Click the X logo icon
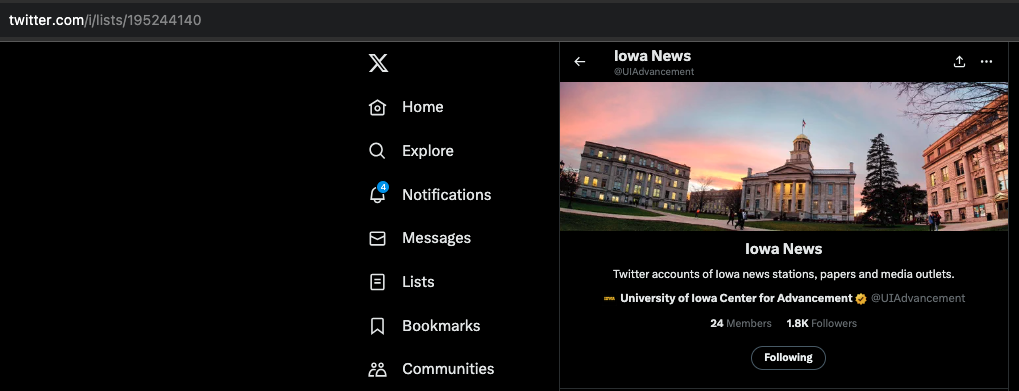 pyautogui.click(x=378, y=63)
